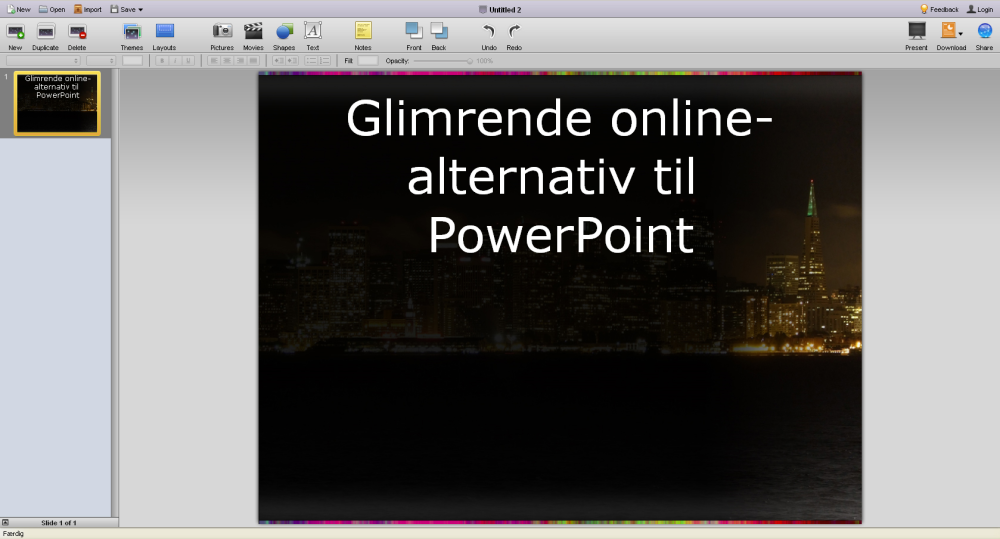This screenshot has height=539, width=1000.
Task: Decrease text indent
Action: click(x=279, y=61)
